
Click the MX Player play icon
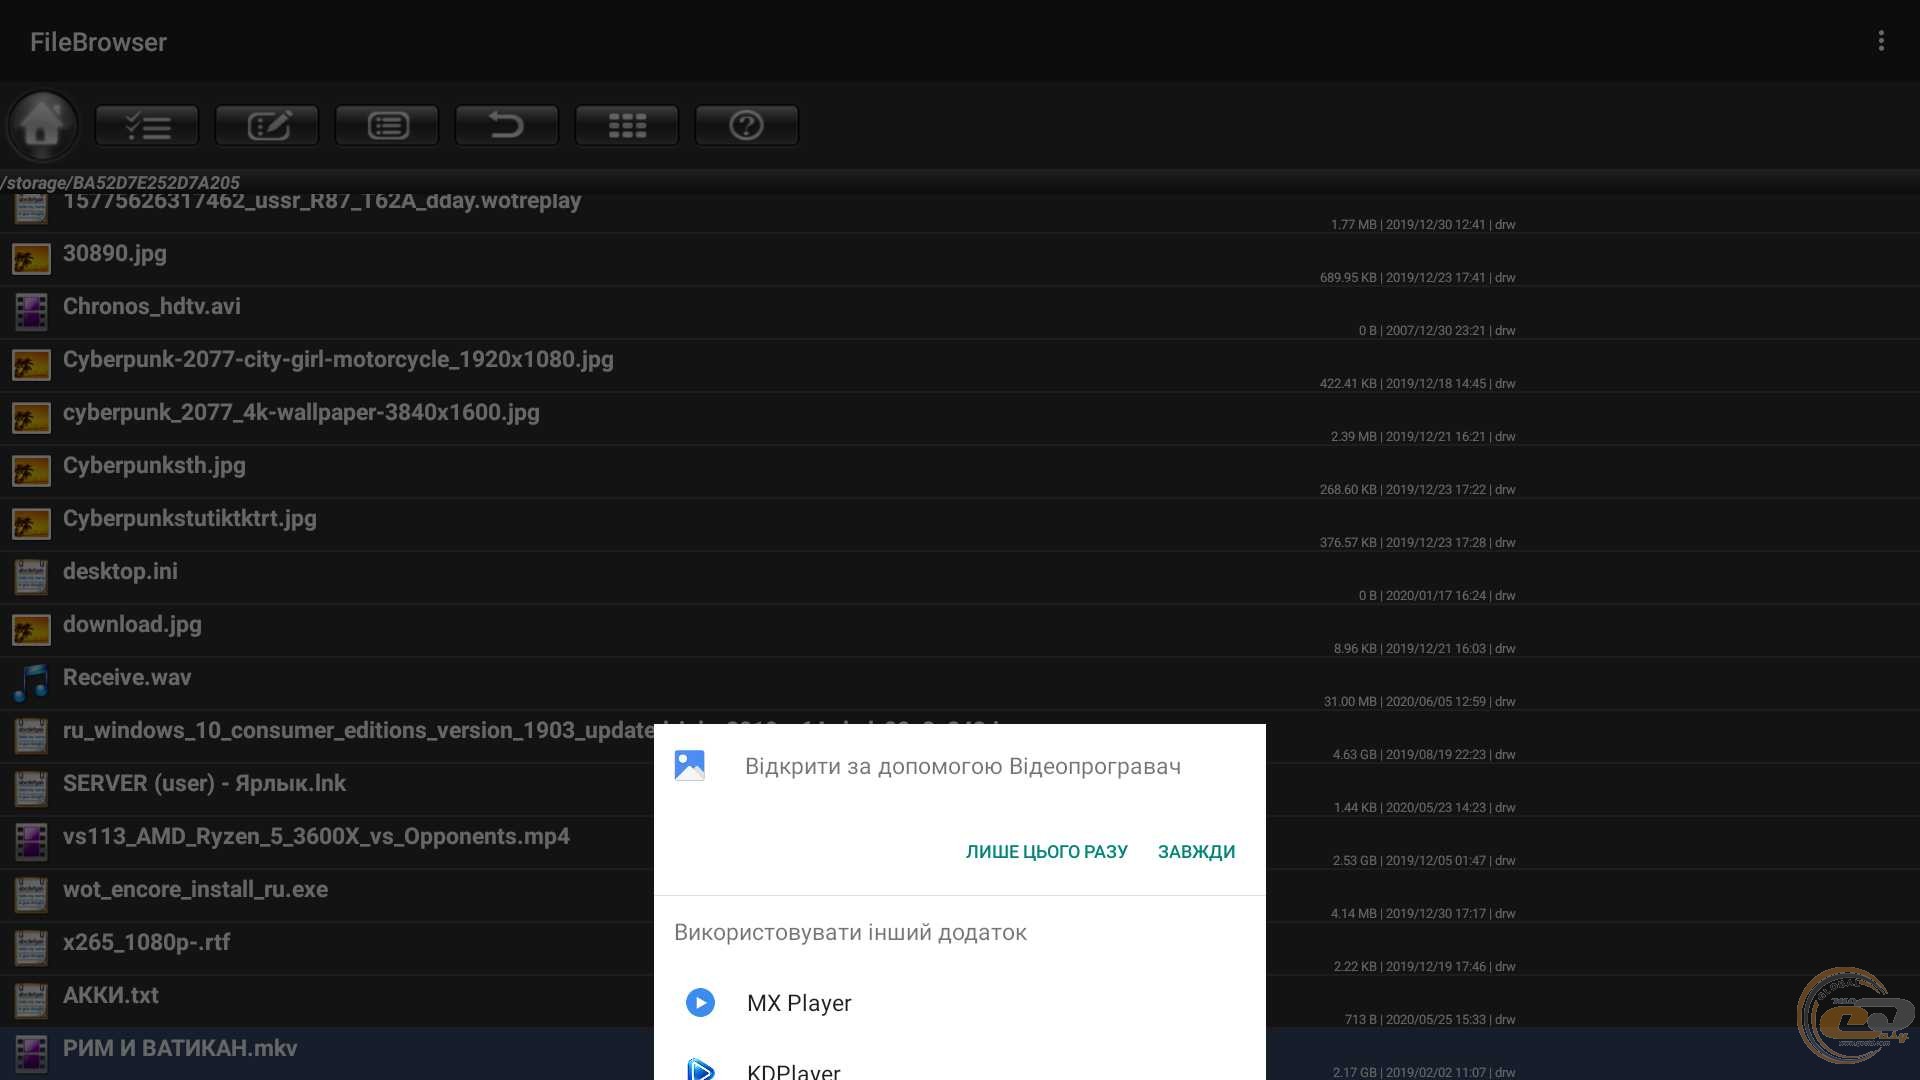click(700, 1002)
